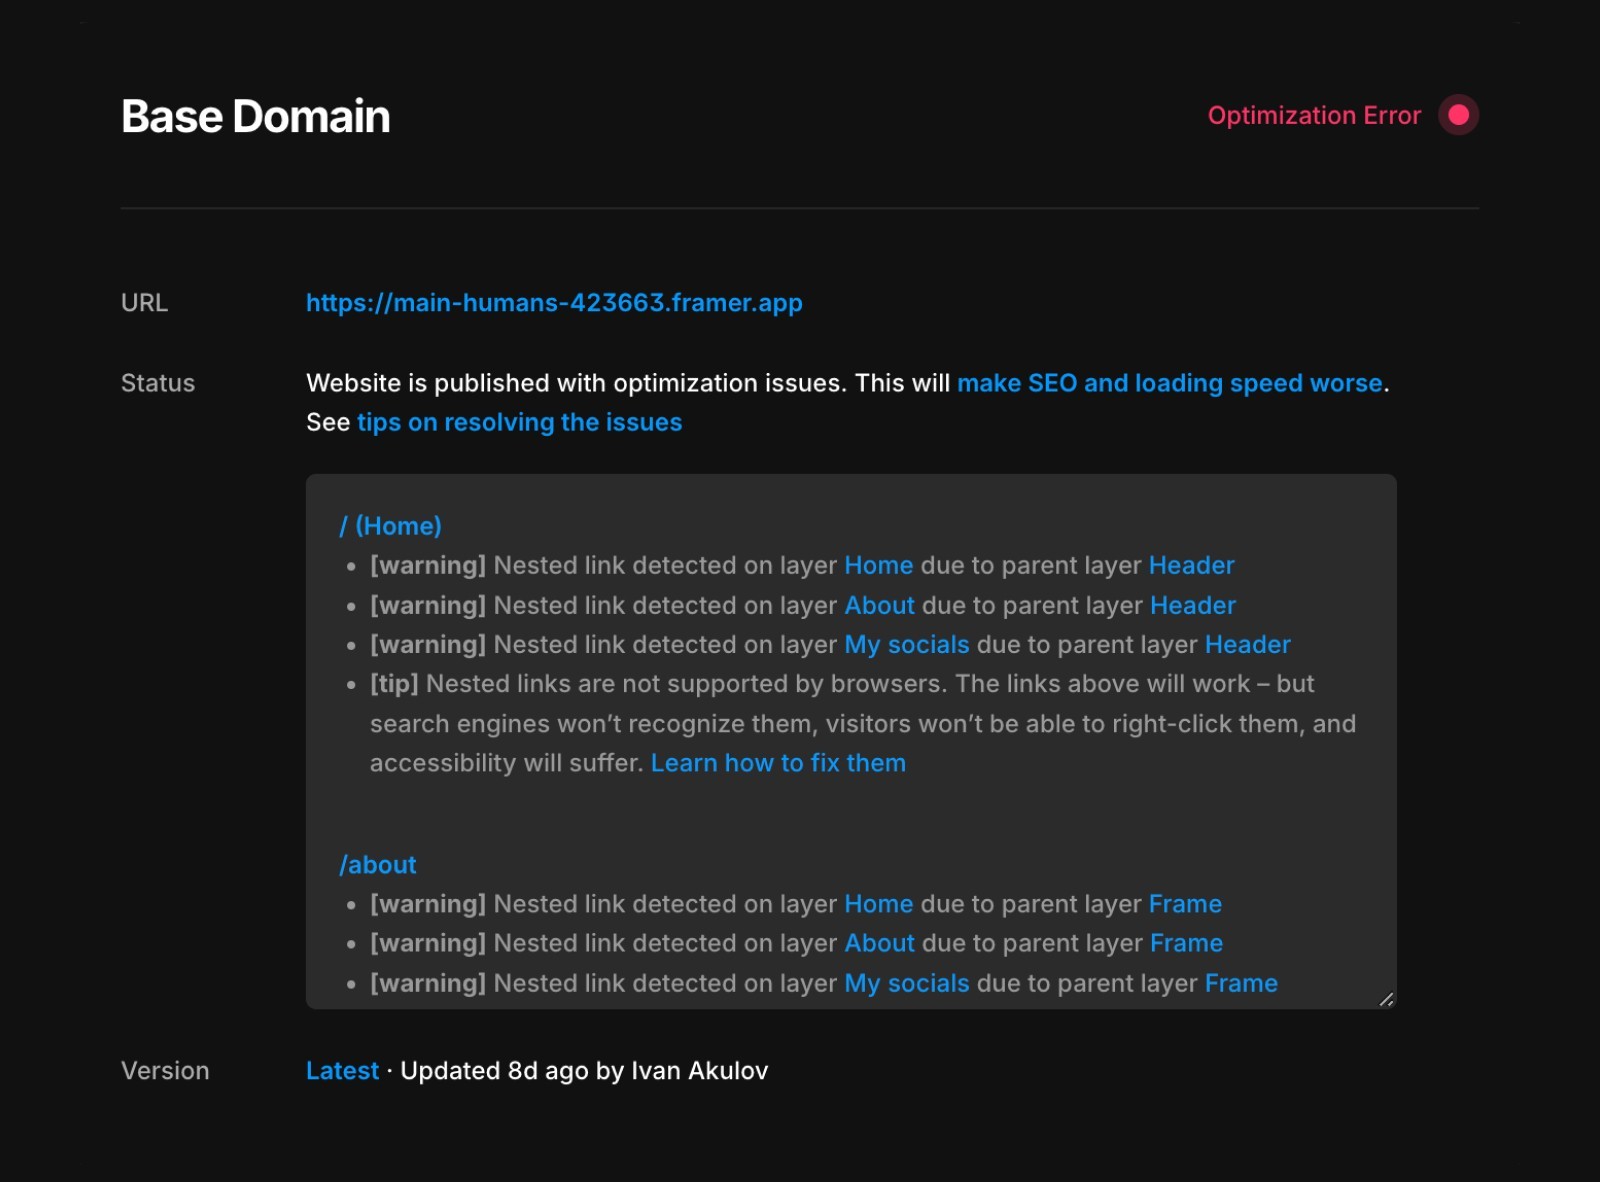This screenshot has height=1182, width=1600.
Task: Select About layer link under / (Home)
Action: pyautogui.click(x=880, y=605)
